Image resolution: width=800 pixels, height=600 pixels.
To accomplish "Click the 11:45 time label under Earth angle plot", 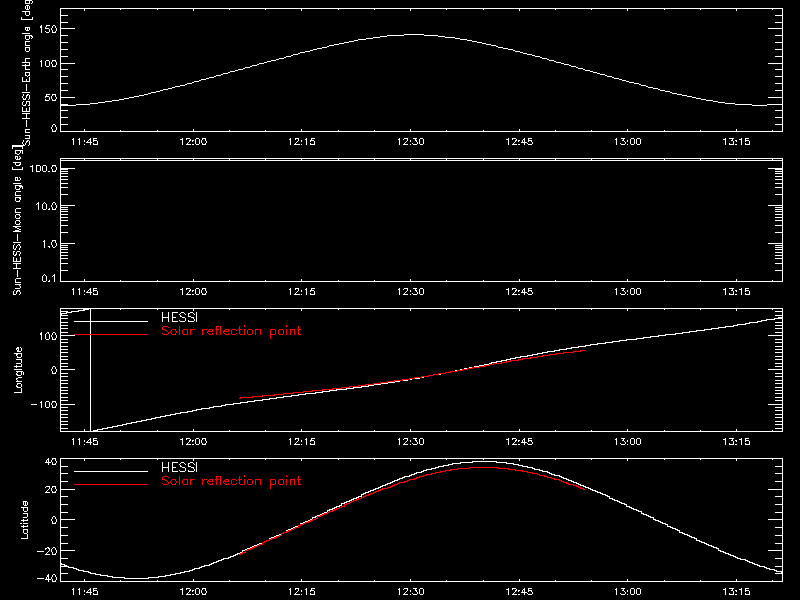I will [x=85, y=142].
